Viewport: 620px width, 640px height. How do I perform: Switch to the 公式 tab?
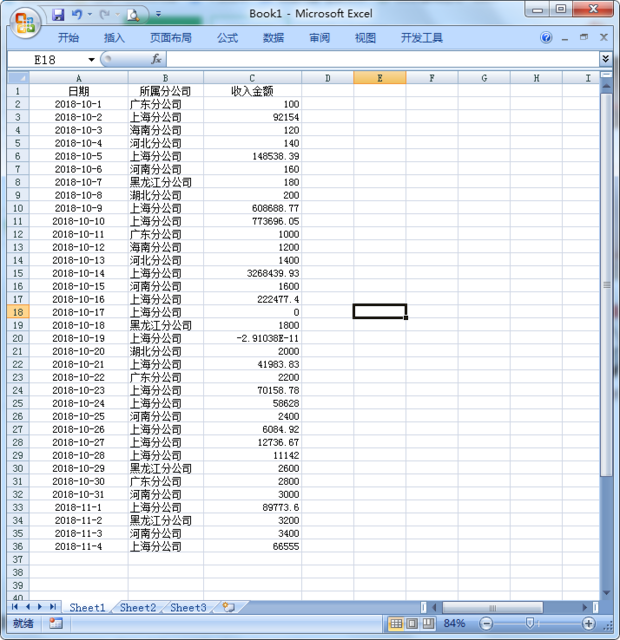227,38
